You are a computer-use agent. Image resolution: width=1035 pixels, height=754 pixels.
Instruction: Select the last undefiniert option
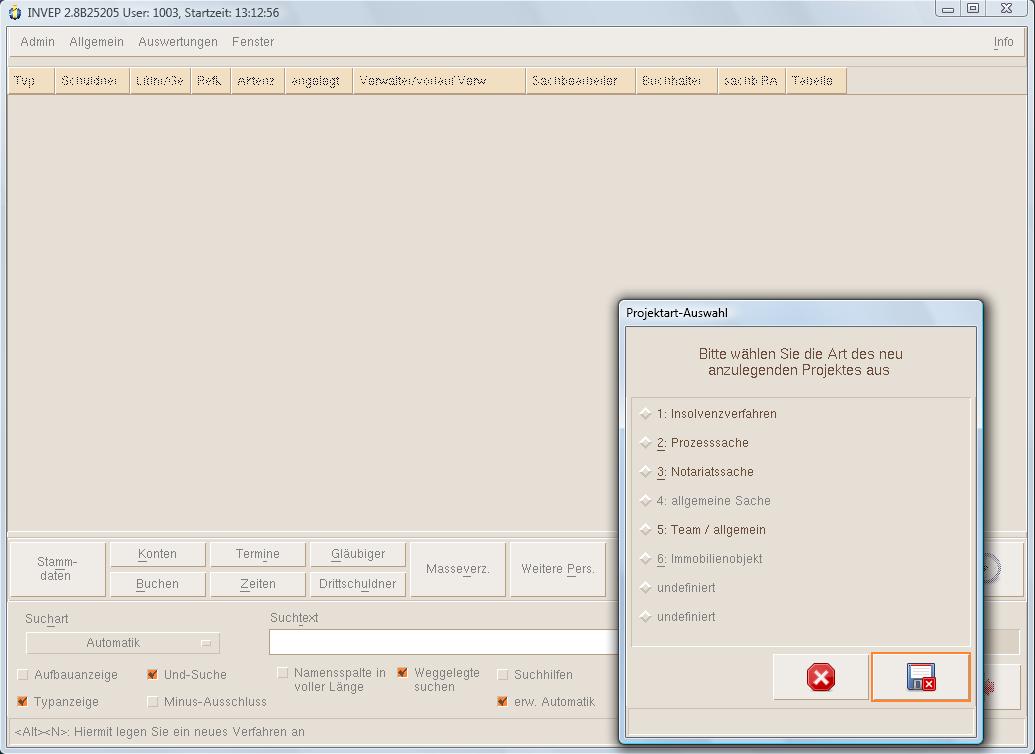678,617
